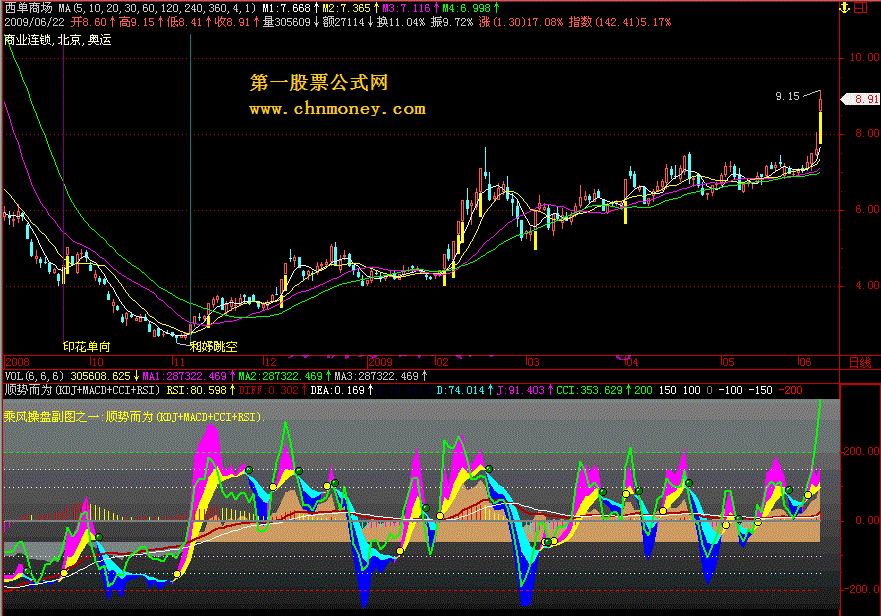This screenshot has height=616, width=881.
Task: Open the 日线 period selector
Action: coord(860,363)
